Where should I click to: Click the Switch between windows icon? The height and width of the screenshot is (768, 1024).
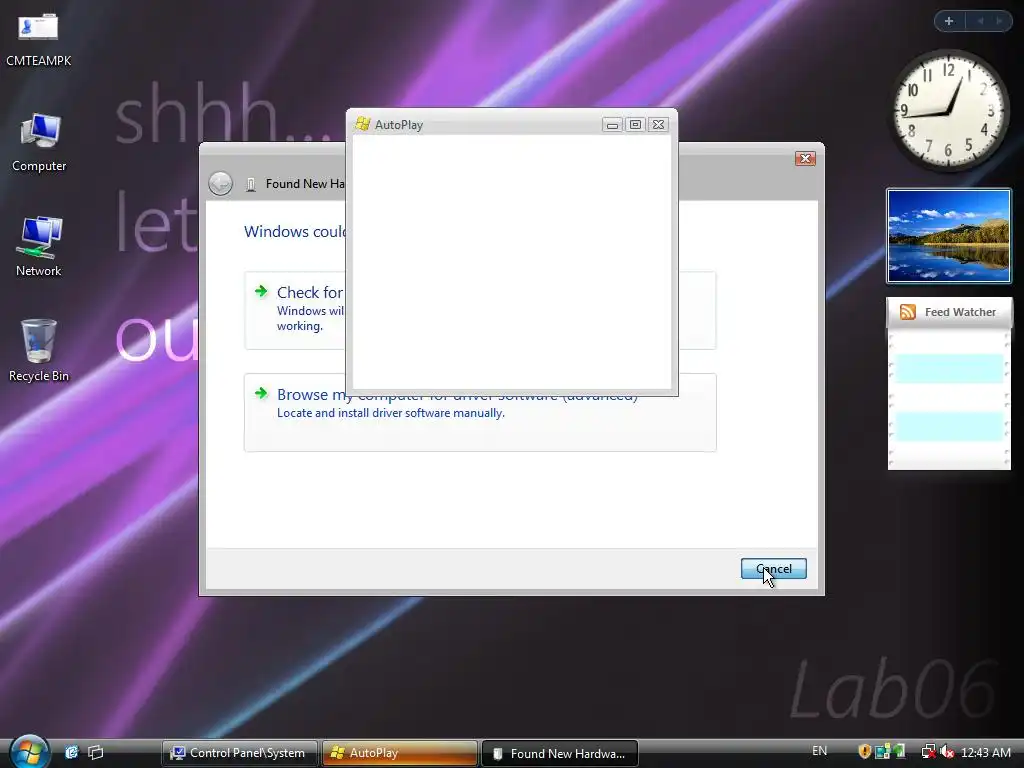tap(95, 752)
